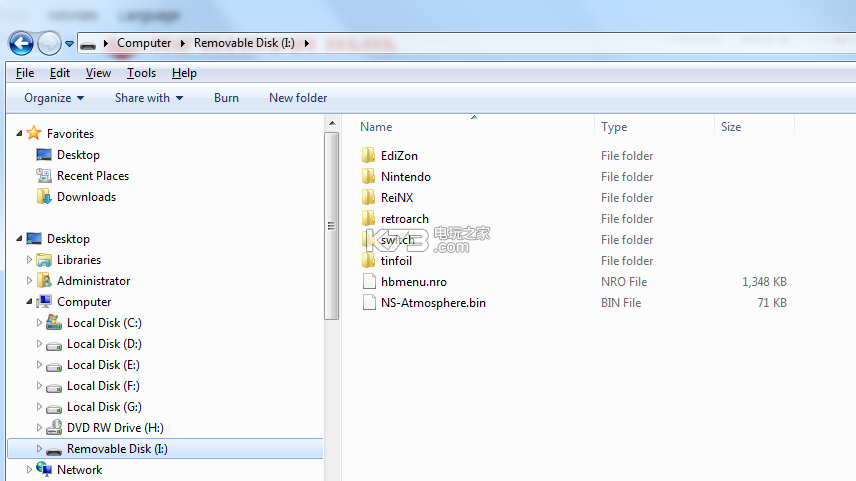The height and width of the screenshot is (481, 856).
Task: Open the ReiNX folder
Action: tap(396, 198)
